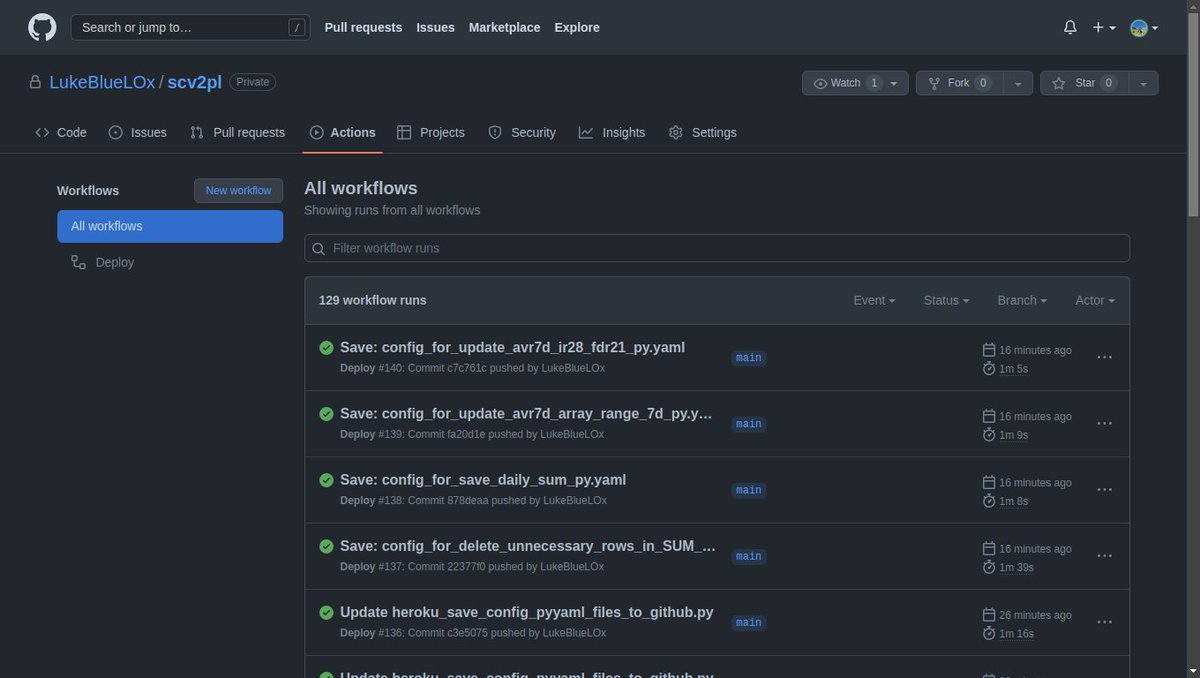1200x678 pixels.
Task: Open run config_for_update_avr7d_ir28_fdr21_py.yaml
Action: coord(512,347)
